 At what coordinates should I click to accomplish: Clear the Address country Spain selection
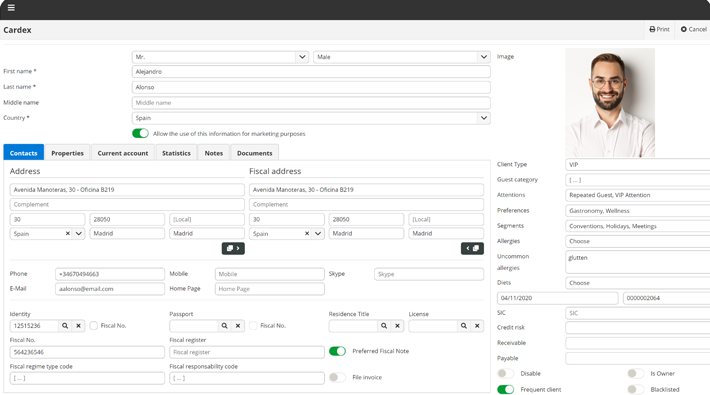tap(67, 233)
